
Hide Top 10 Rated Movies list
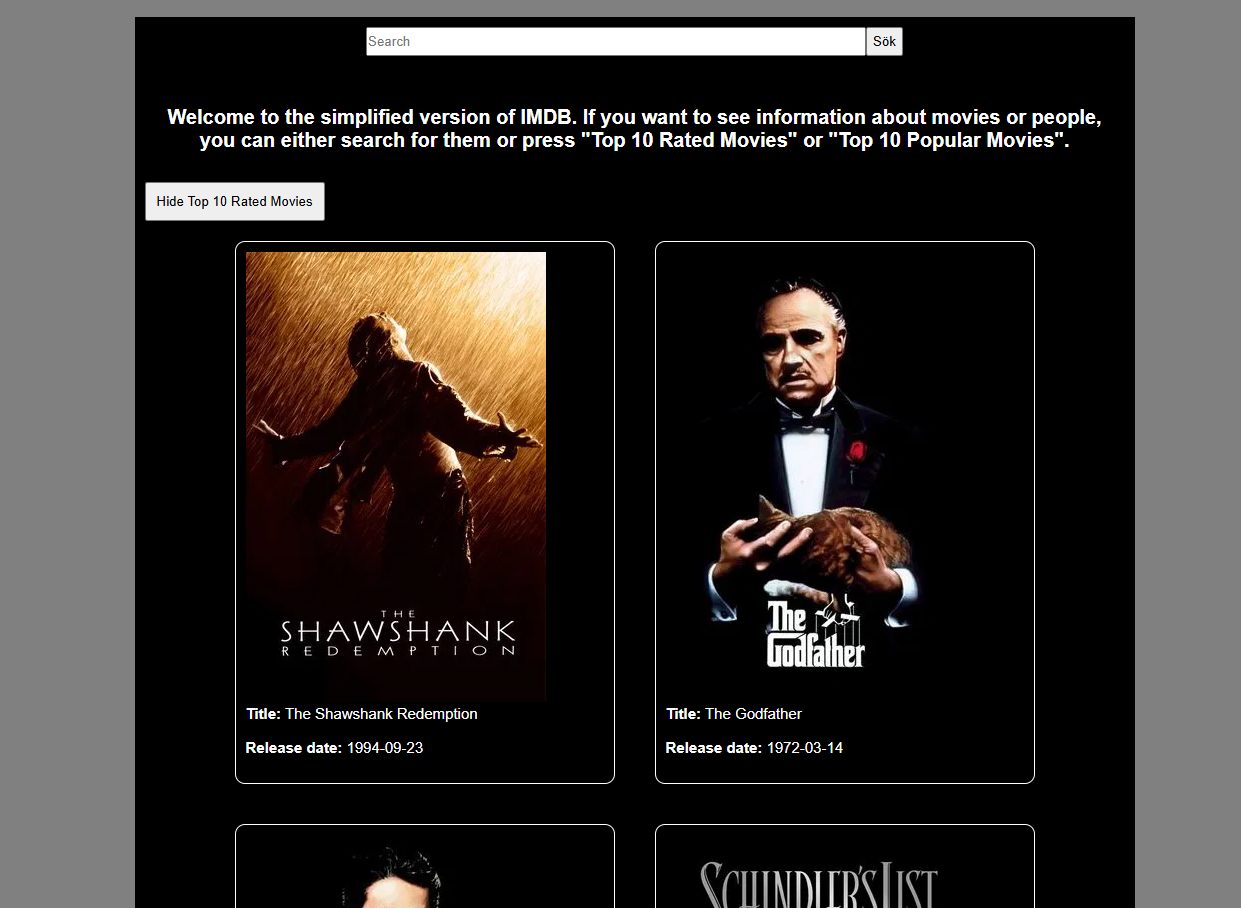point(235,201)
